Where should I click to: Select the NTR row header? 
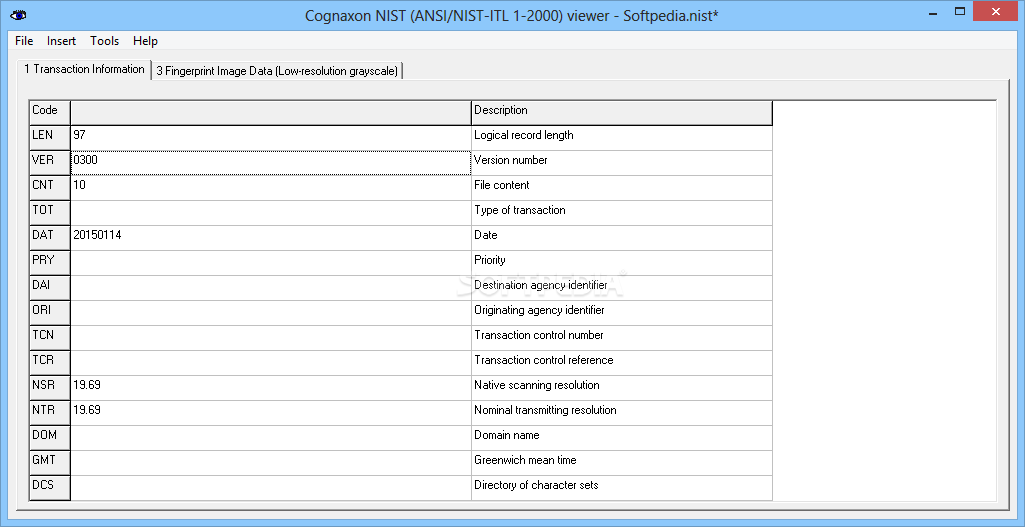click(x=50, y=413)
